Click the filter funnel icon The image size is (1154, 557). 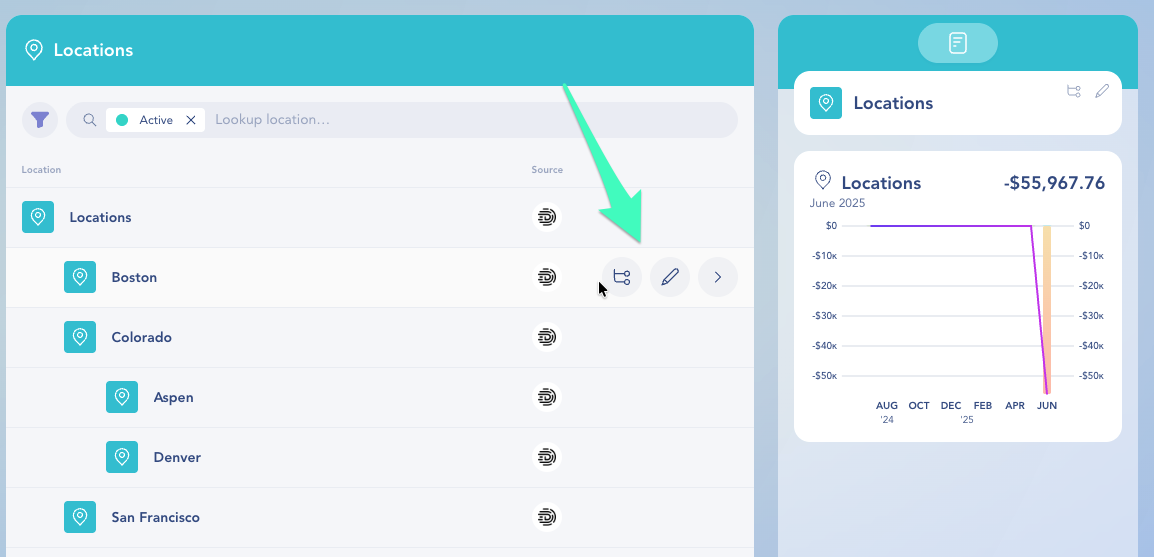coord(39,120)
